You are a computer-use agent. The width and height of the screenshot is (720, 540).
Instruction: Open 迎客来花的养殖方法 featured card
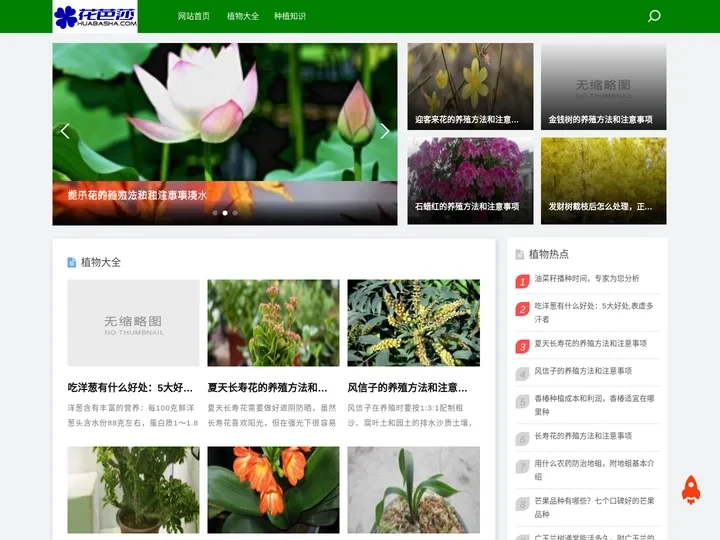tap(470, 86)
